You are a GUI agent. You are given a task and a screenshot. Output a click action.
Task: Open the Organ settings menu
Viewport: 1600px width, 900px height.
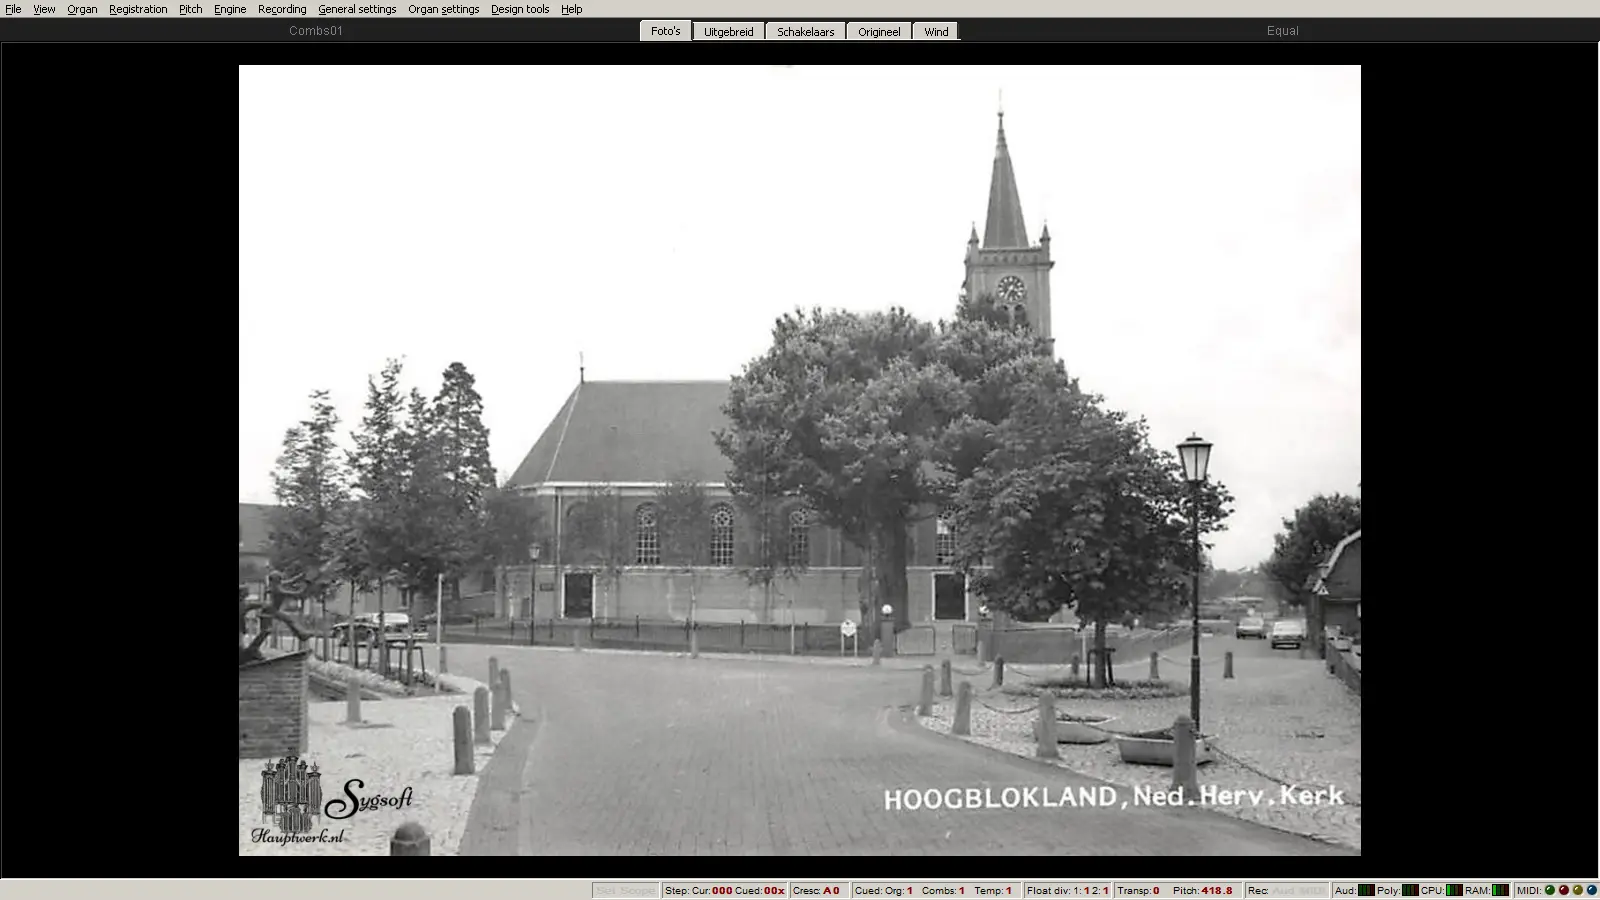click(443, 9)
